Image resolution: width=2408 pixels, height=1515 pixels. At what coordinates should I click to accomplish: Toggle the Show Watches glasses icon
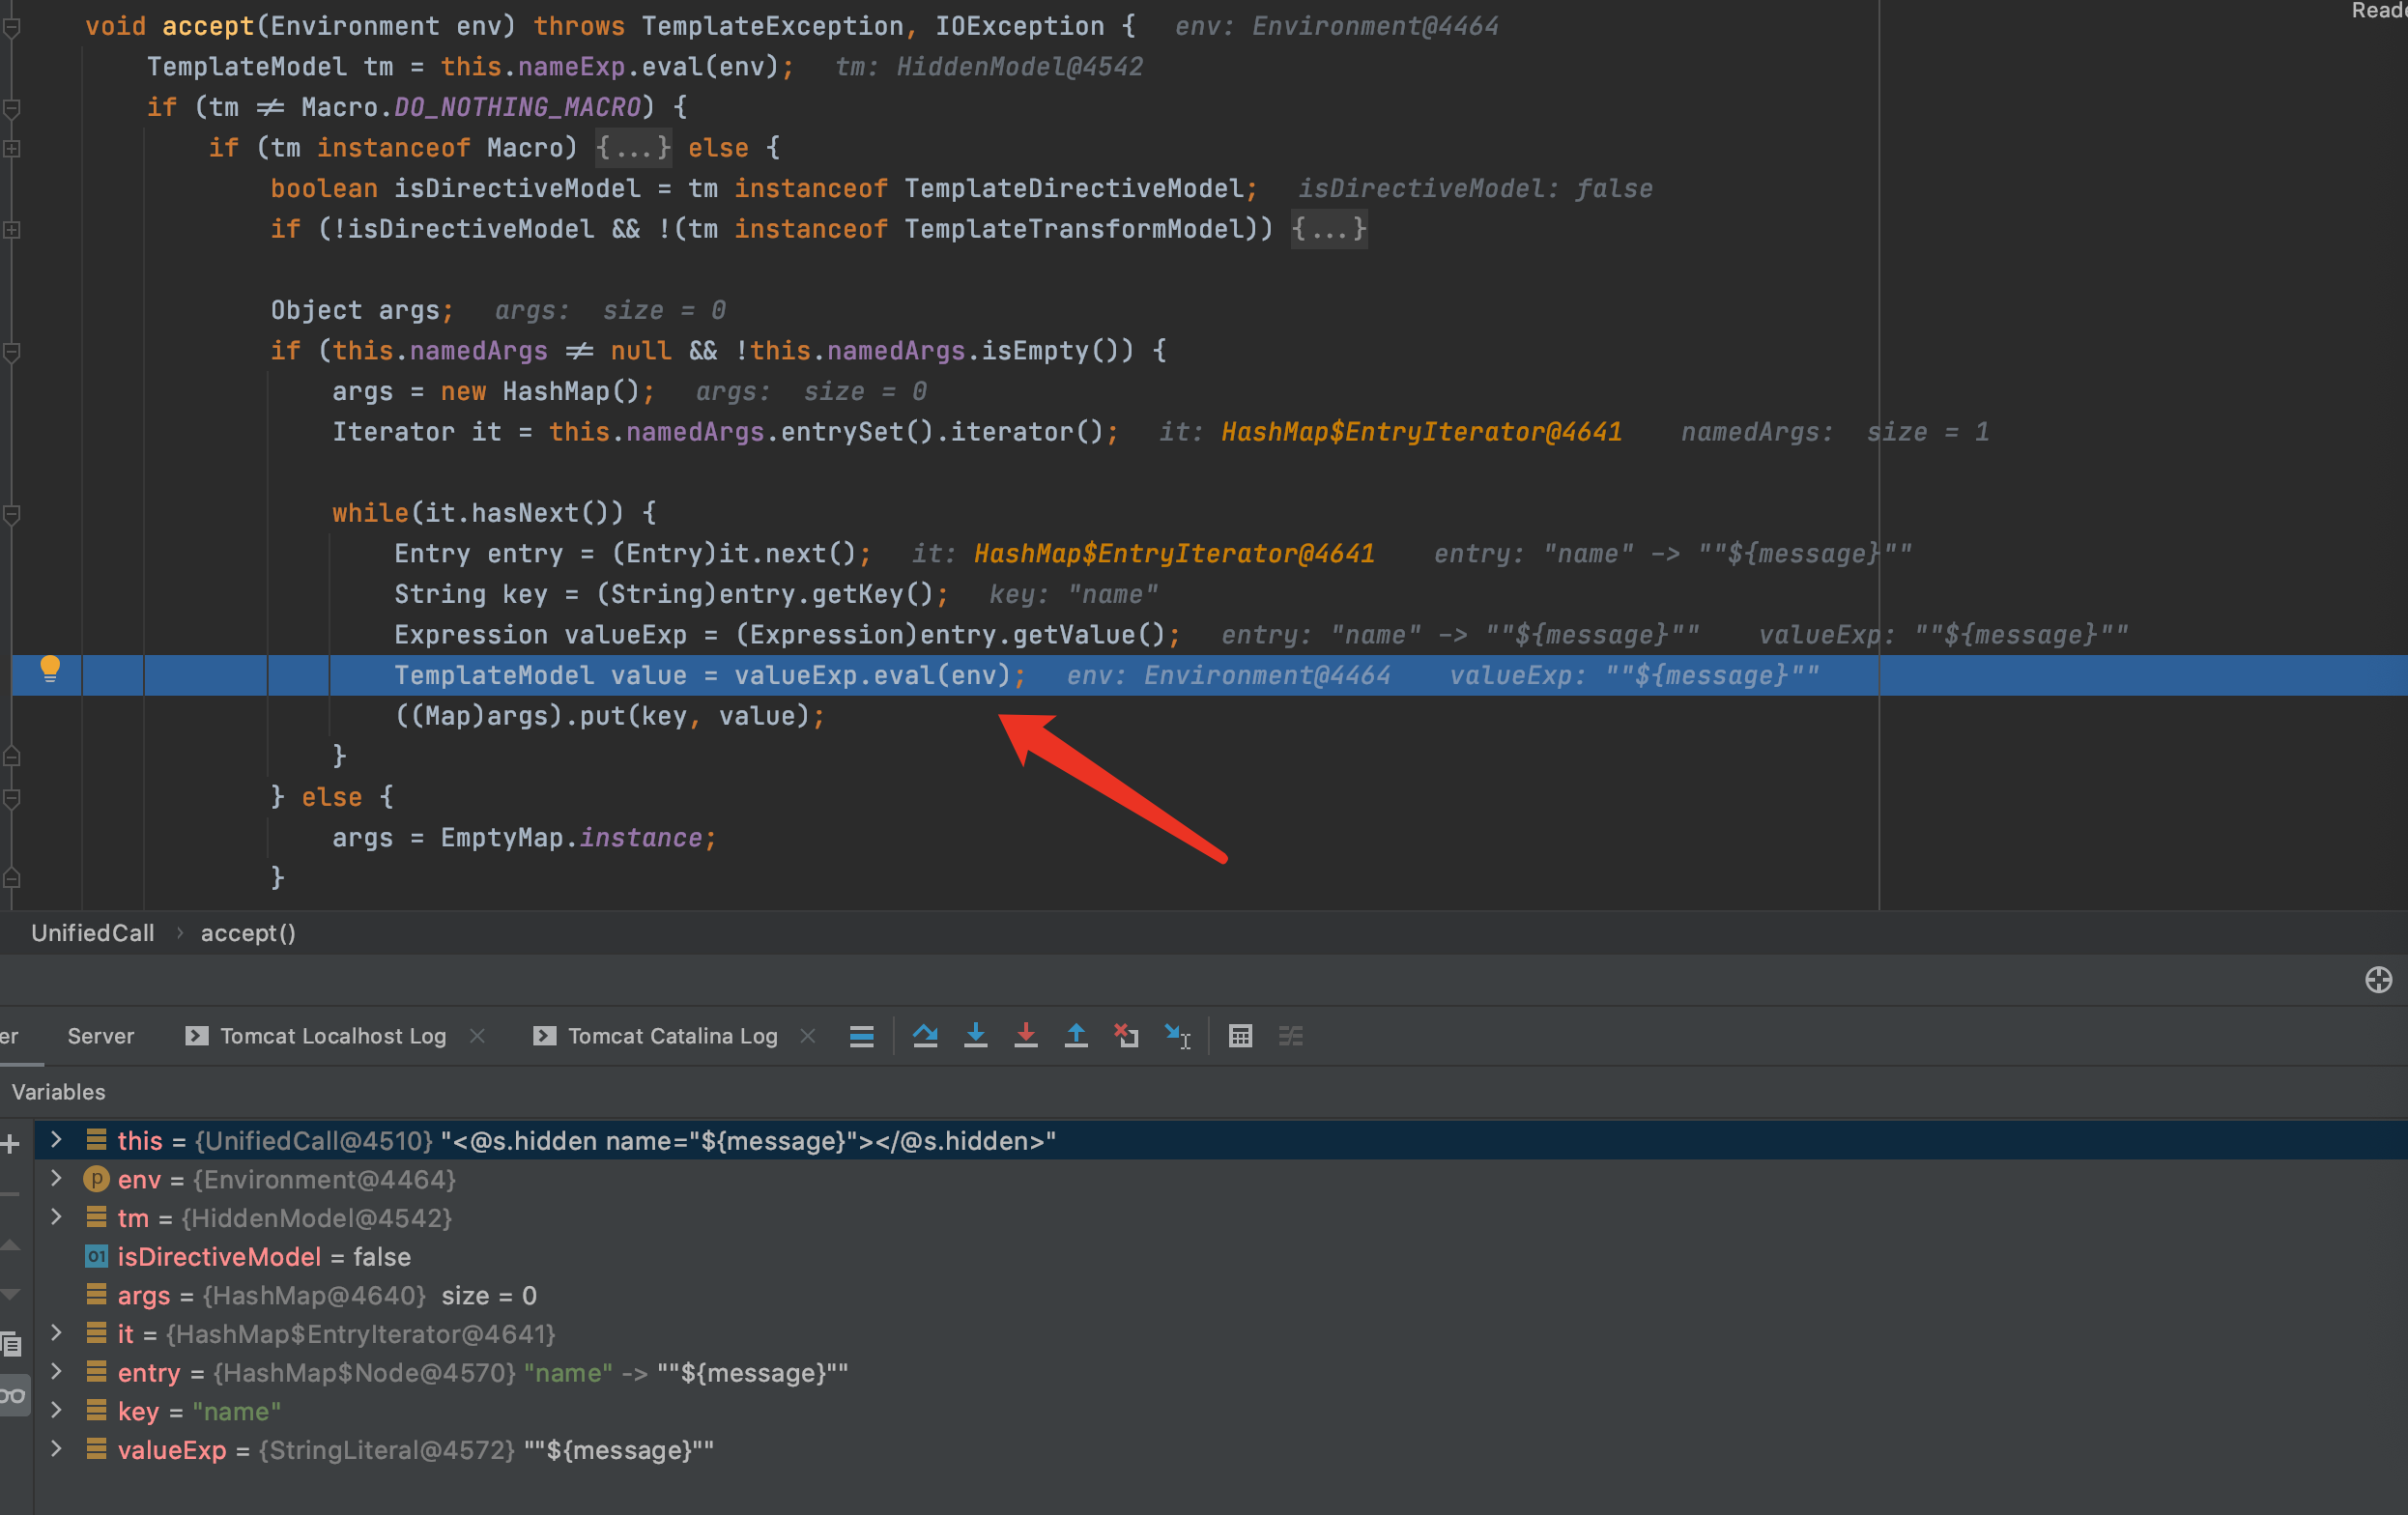13,1396
